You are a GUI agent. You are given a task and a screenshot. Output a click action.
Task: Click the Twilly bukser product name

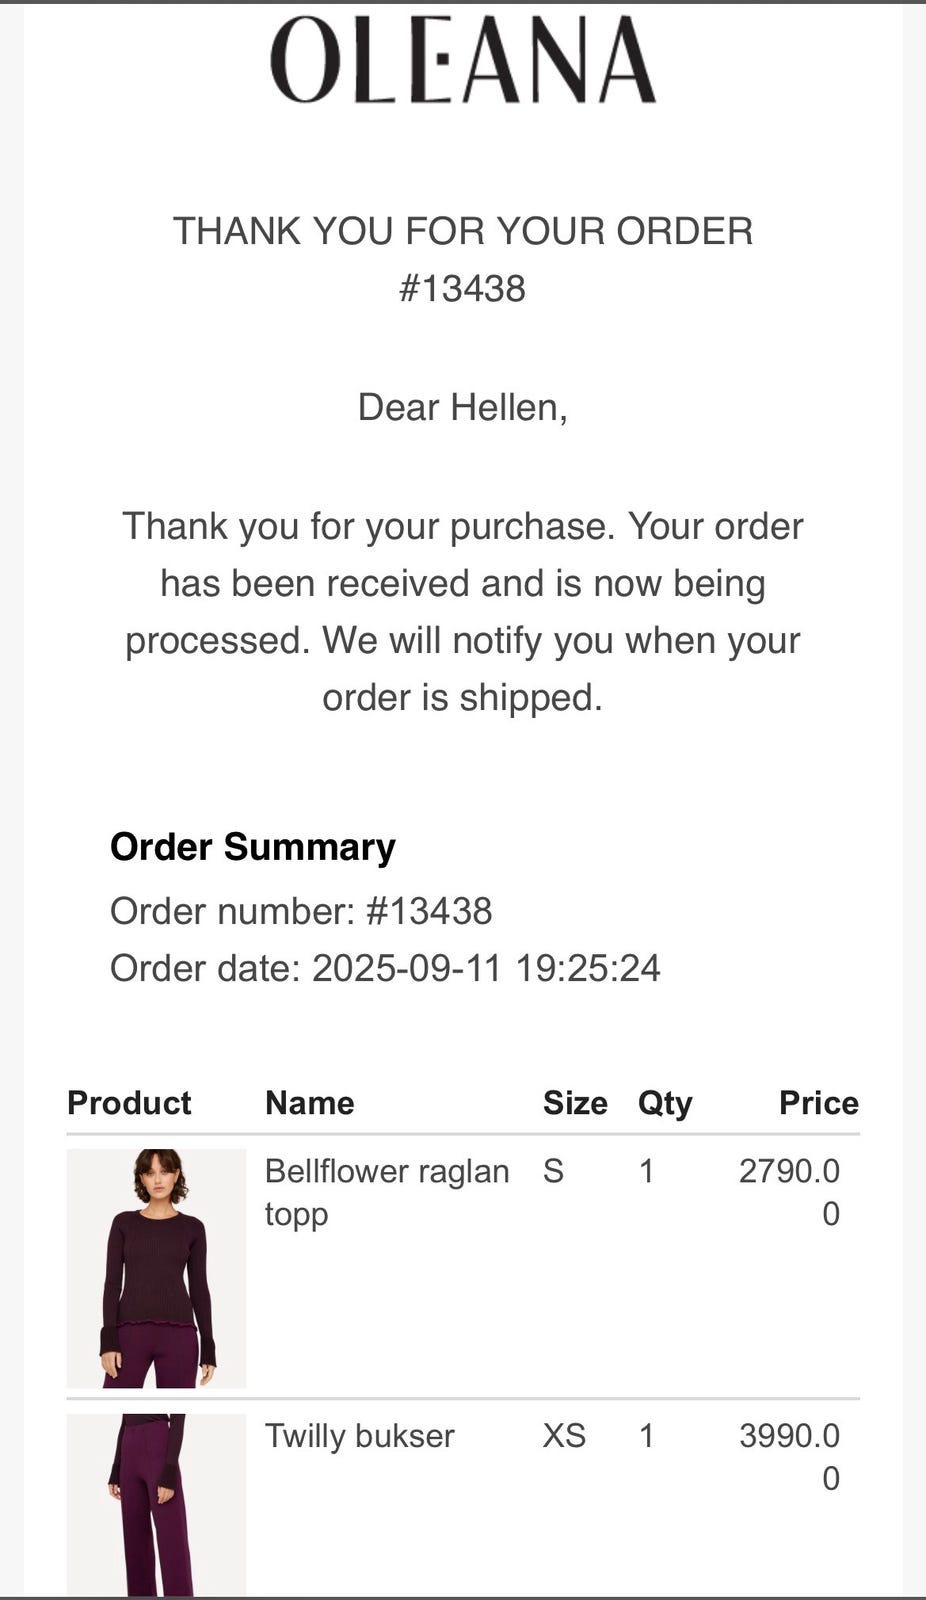[359, 1436]
